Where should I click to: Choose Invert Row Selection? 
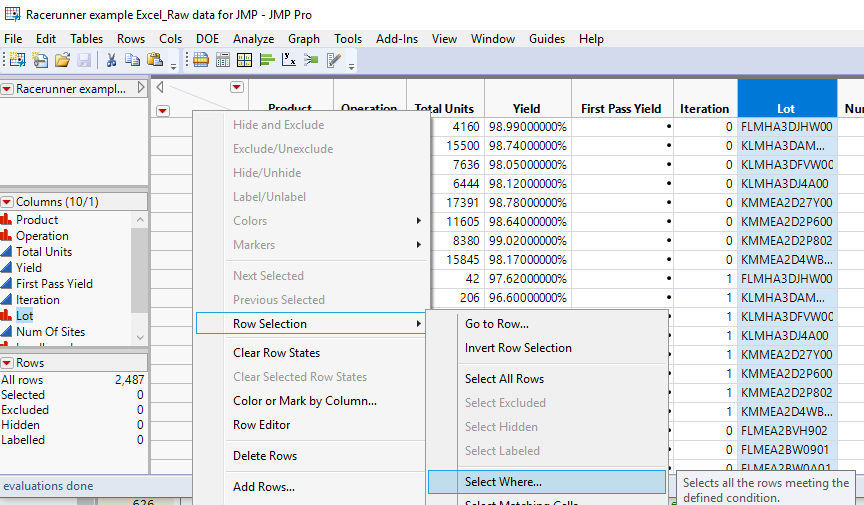pos(547,348)
